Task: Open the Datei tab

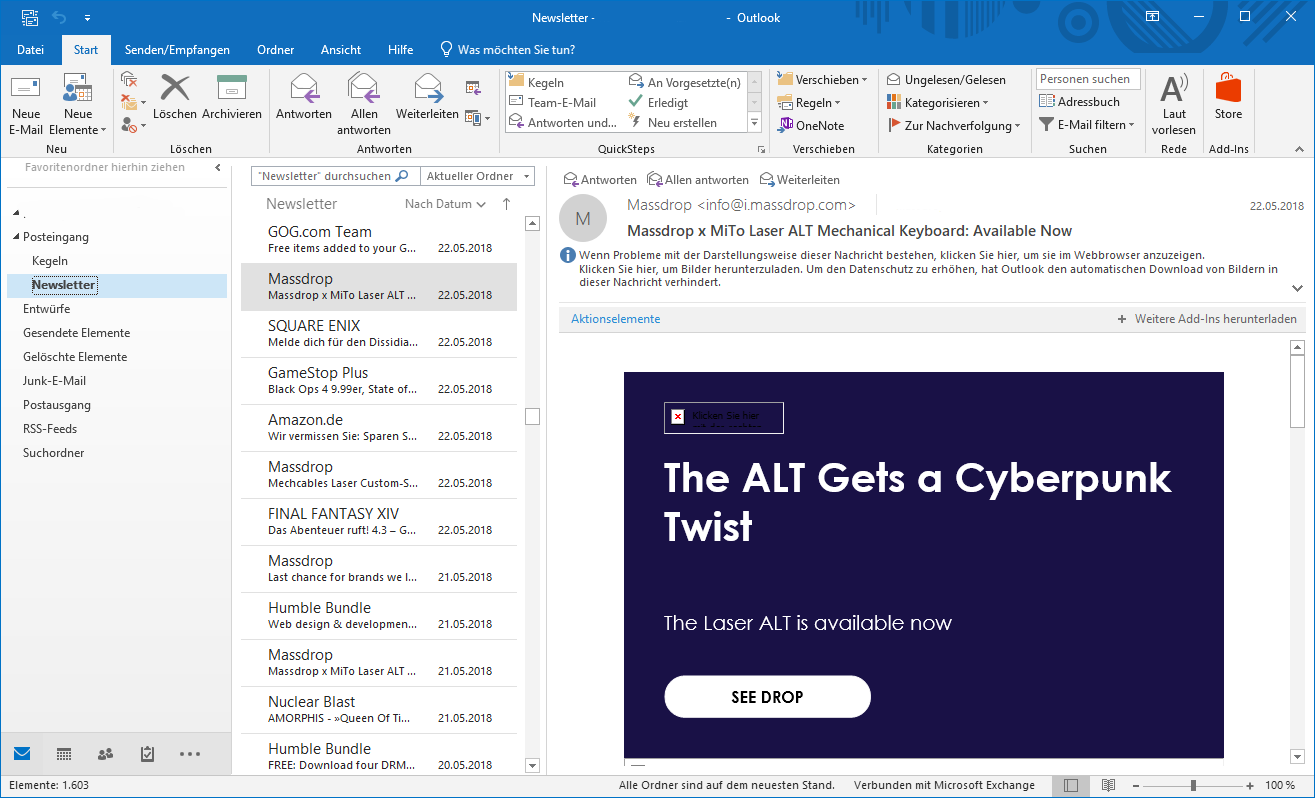Action: pos(30,50)
